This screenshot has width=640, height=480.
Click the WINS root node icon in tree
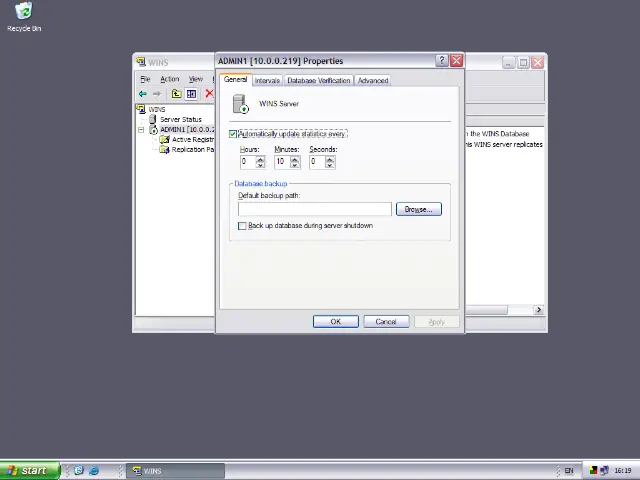pos(141,109)
